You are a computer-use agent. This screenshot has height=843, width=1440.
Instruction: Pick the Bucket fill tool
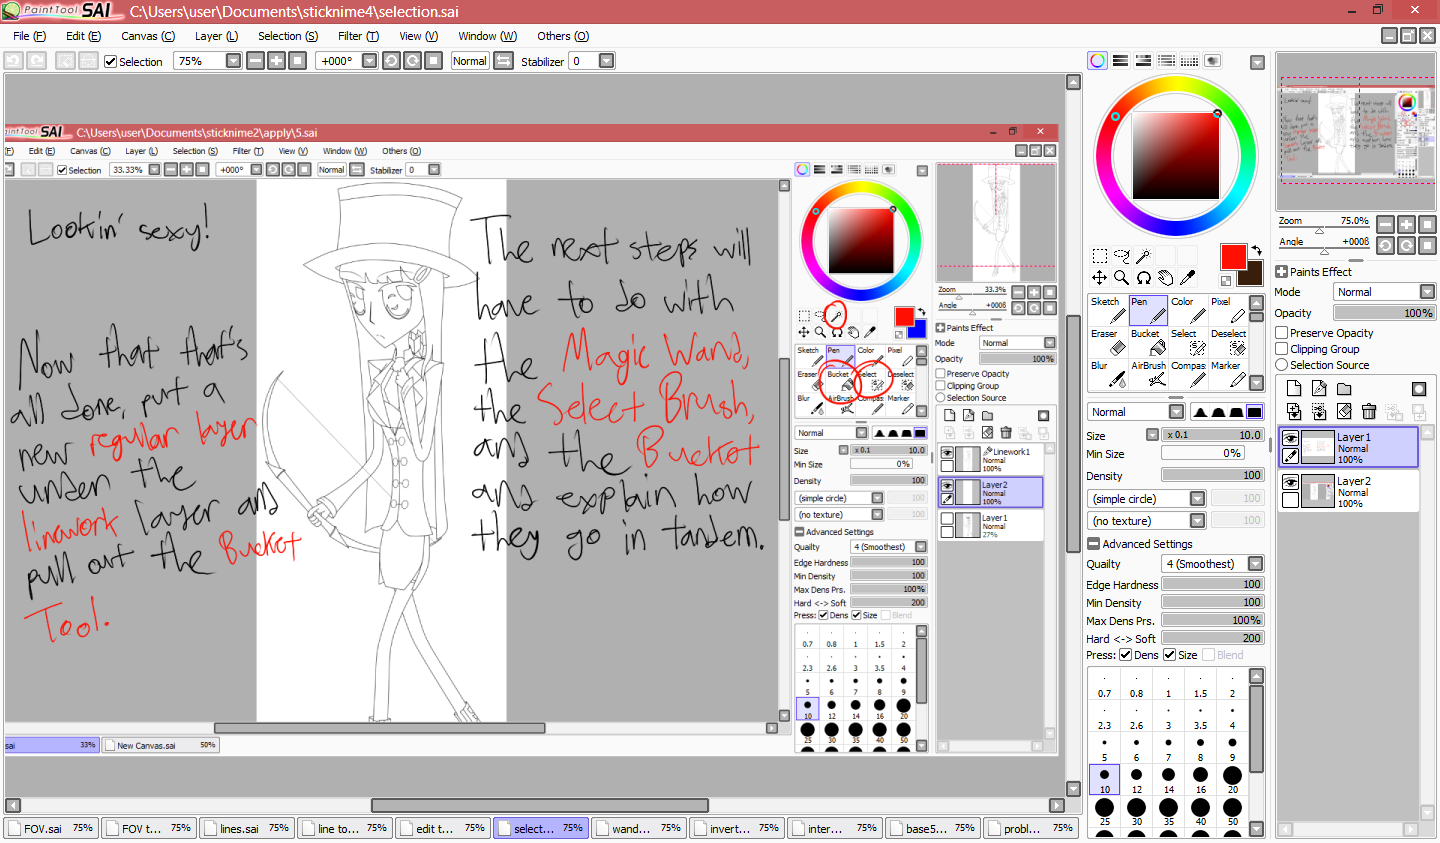1148,343
